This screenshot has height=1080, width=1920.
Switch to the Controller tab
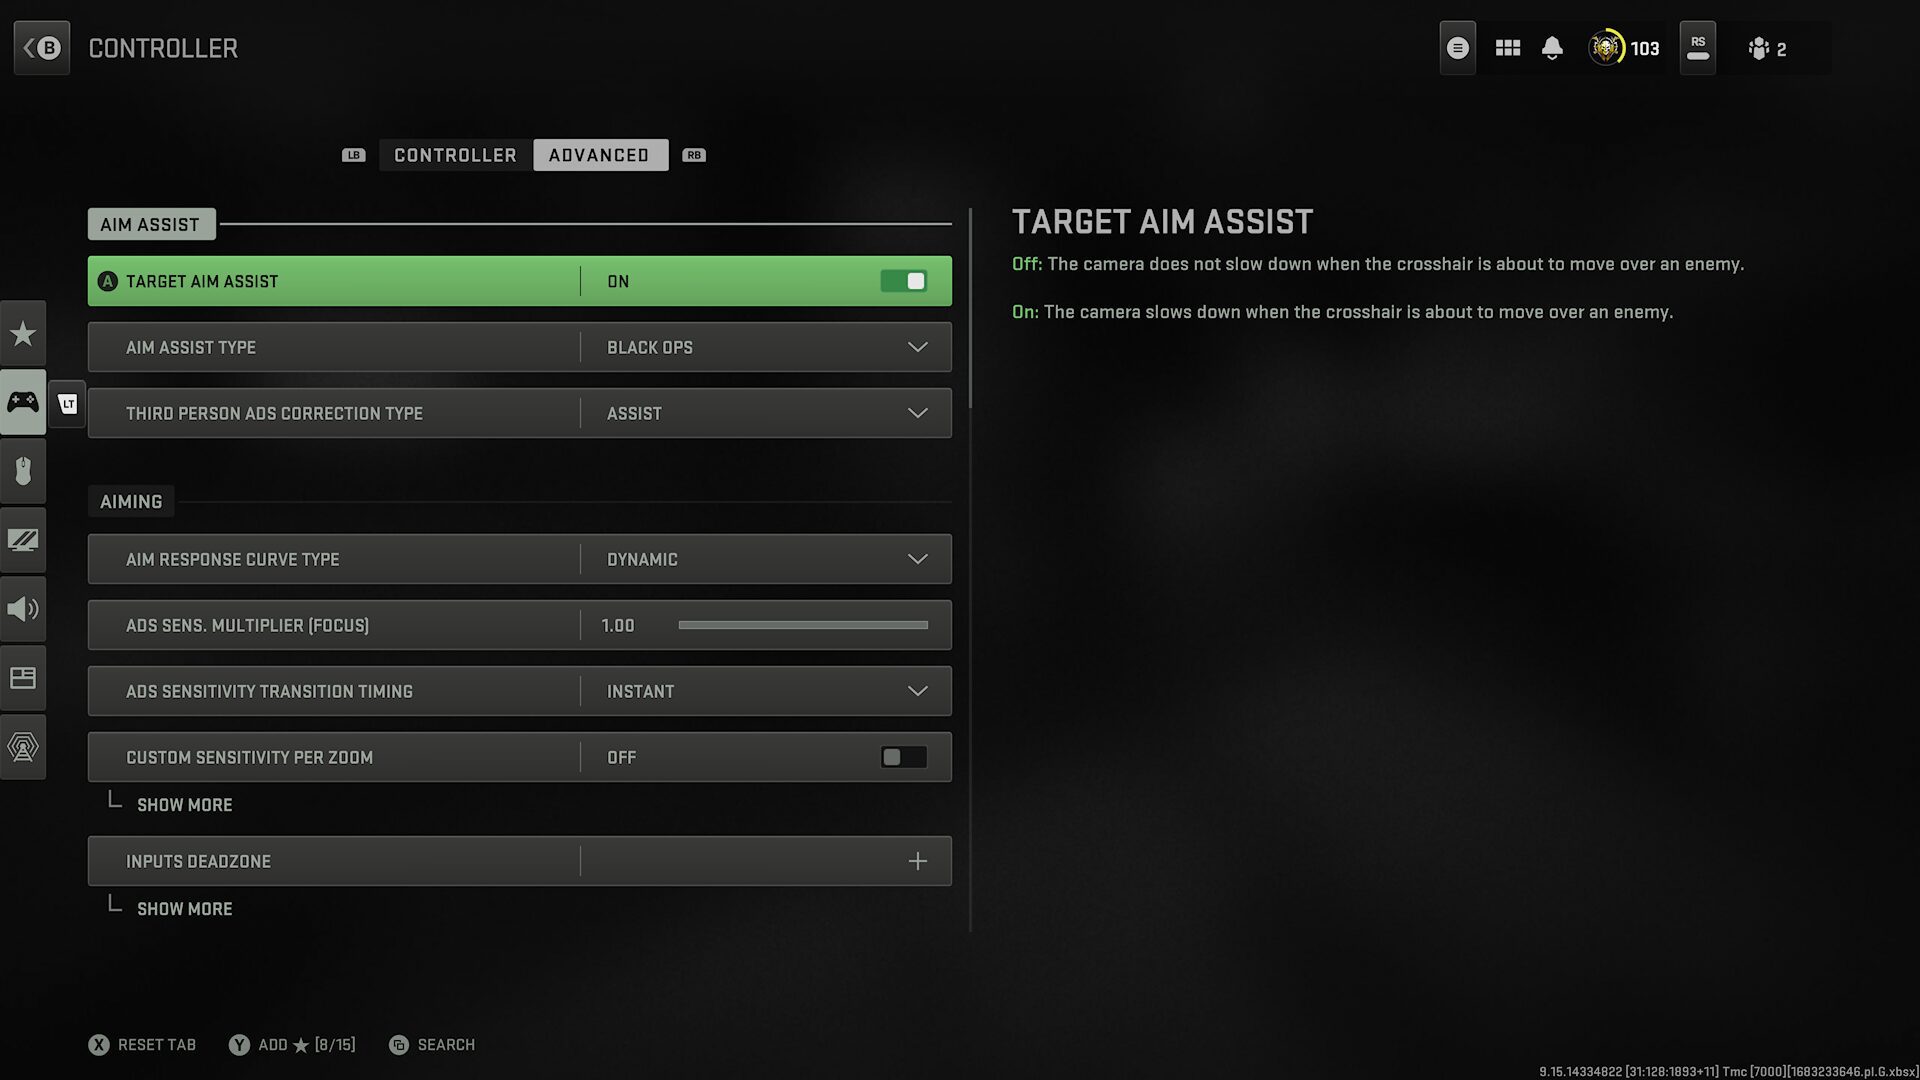[455, 155]
